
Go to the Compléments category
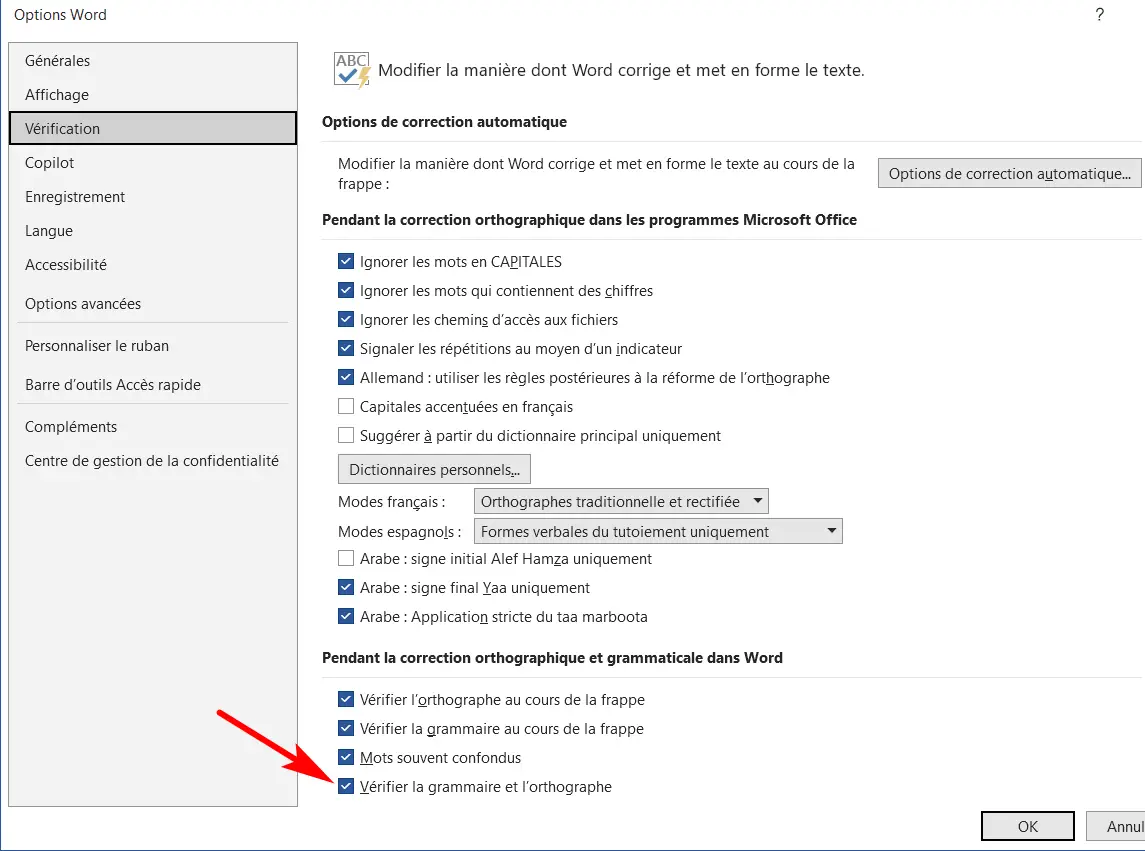[x=153, y=427]
